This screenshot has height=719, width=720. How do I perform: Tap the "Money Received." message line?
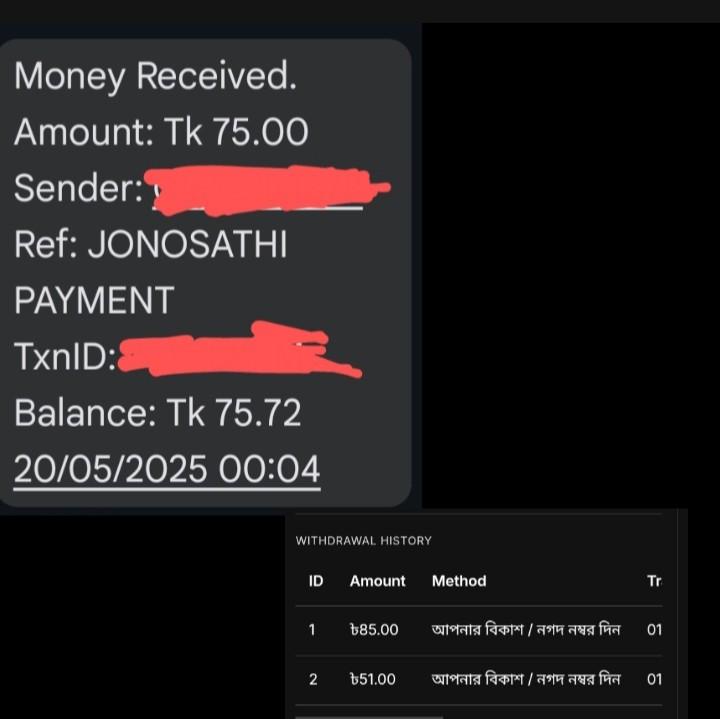155,76
